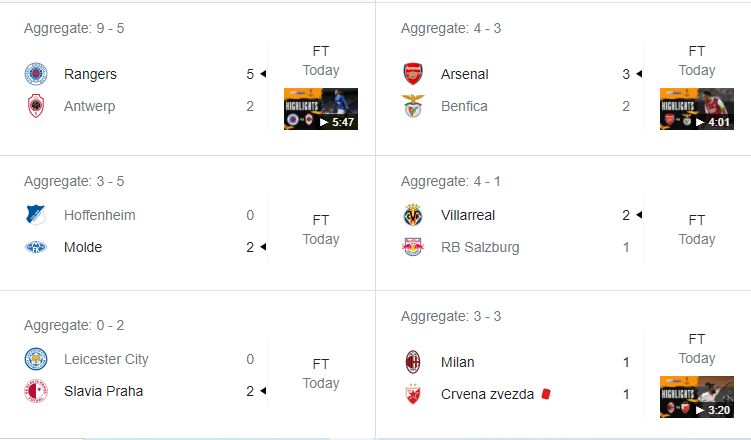
Task: Play Milan vs Crvena zvezda highlights
Action: (x=697, y=397)
